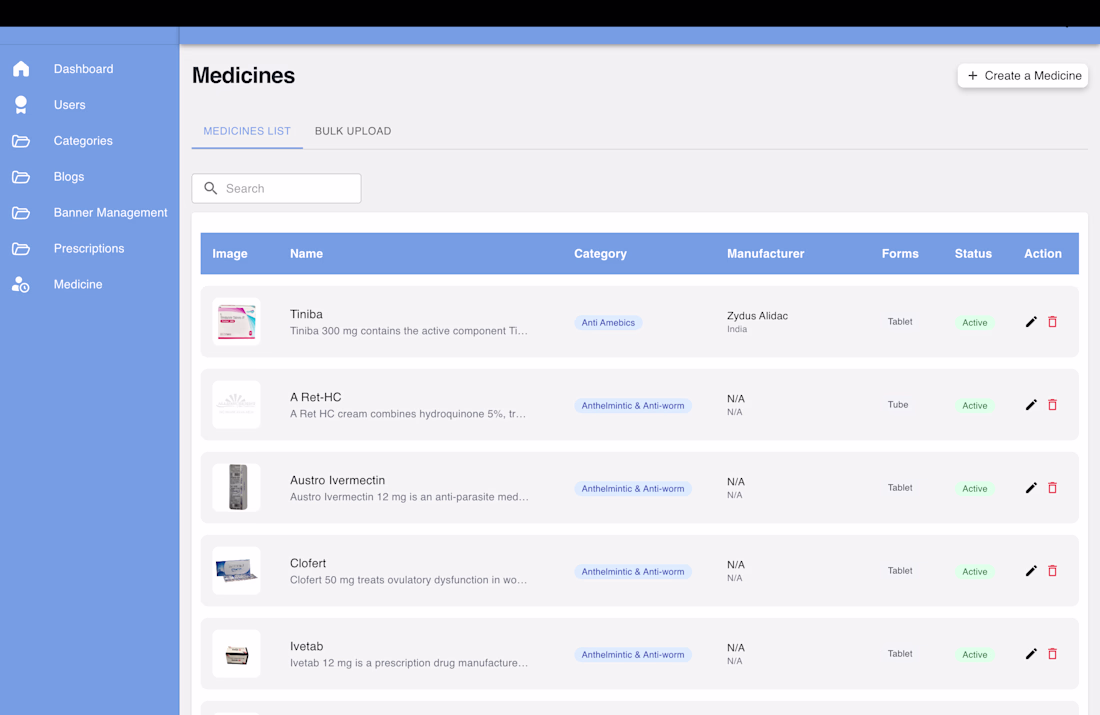Open the Tiniba product thumbnail

pyautogui.click(x=236, y=321)
